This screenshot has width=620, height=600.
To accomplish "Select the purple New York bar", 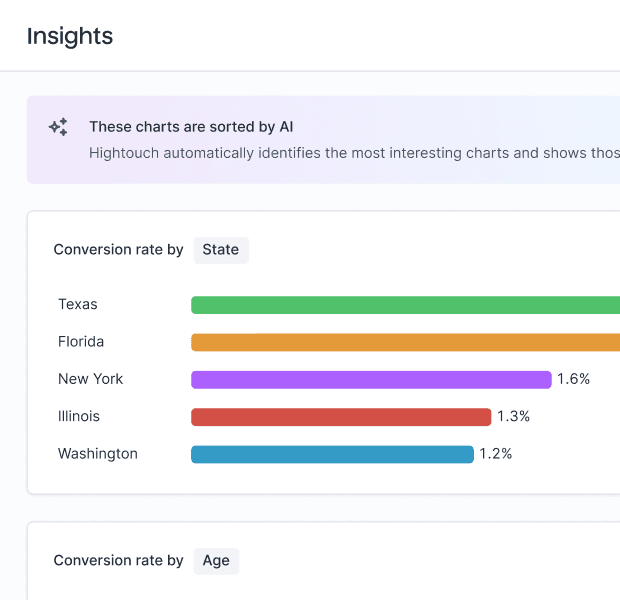I will coord(371,380).
